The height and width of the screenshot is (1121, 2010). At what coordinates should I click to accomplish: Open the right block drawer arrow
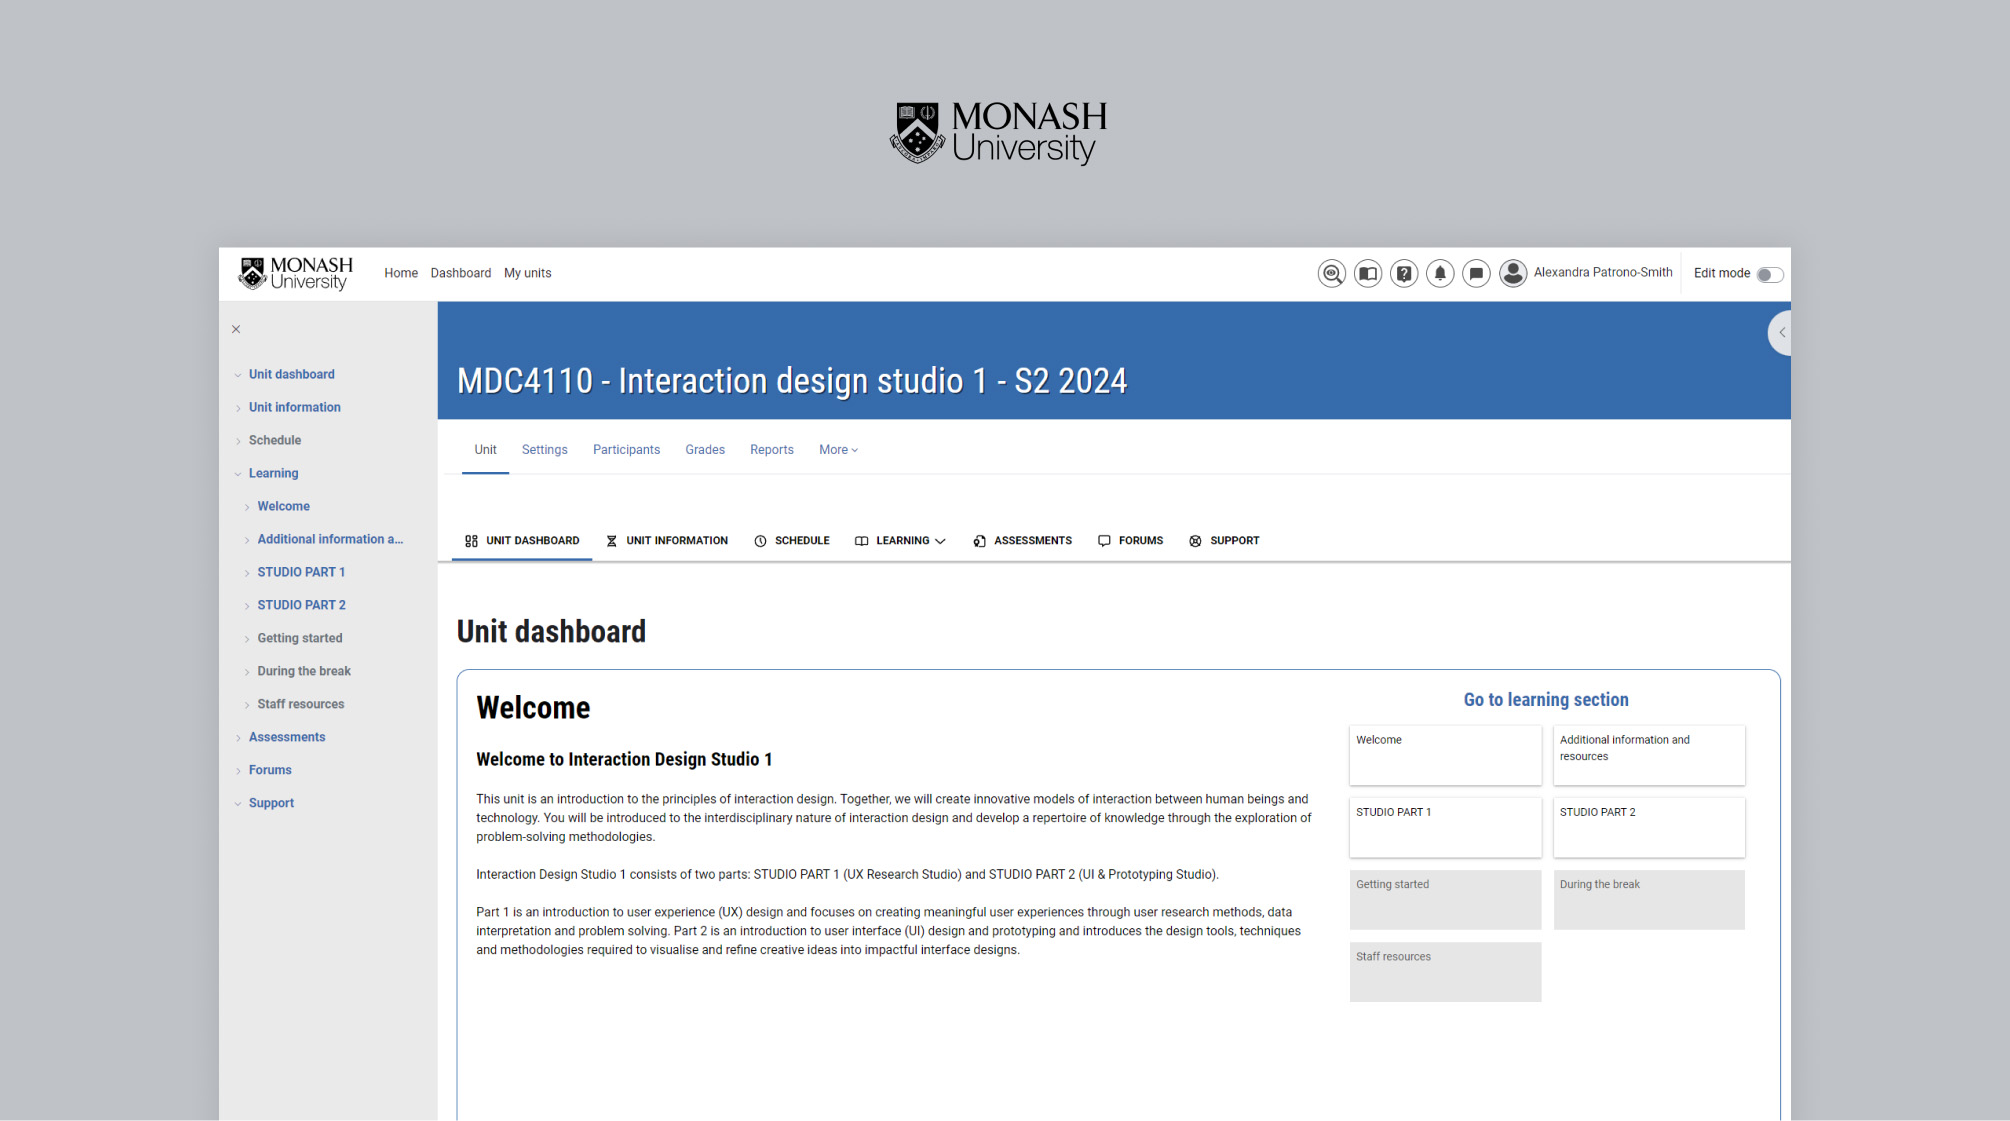[1780, 333]
